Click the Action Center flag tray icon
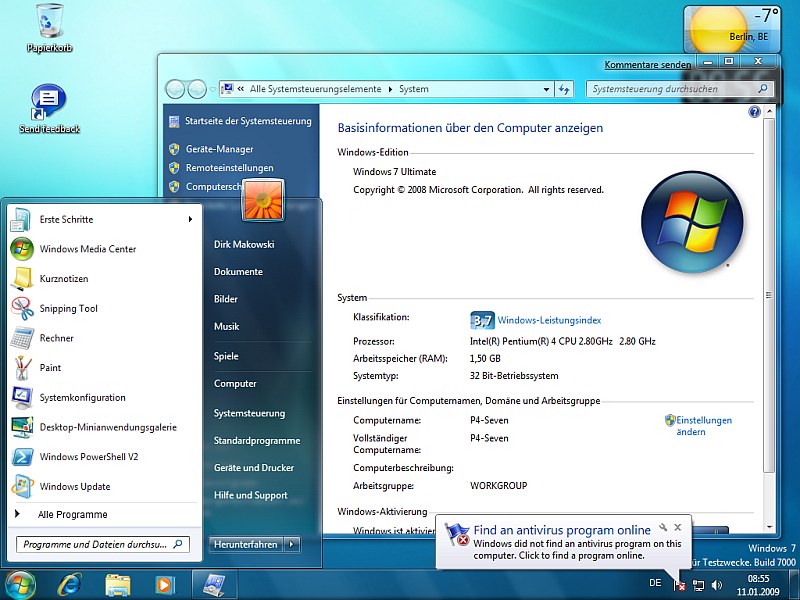 (679, 585)
